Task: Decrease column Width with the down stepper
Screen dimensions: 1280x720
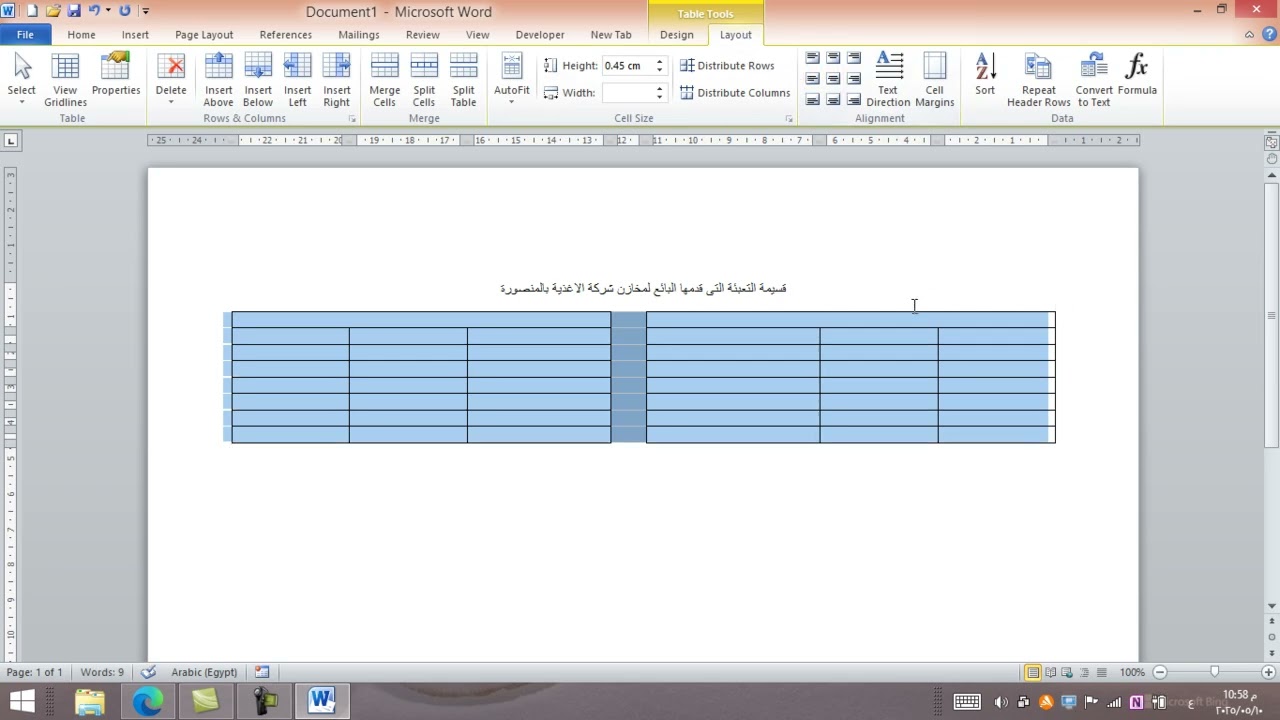Action: [x=659, y=97]
